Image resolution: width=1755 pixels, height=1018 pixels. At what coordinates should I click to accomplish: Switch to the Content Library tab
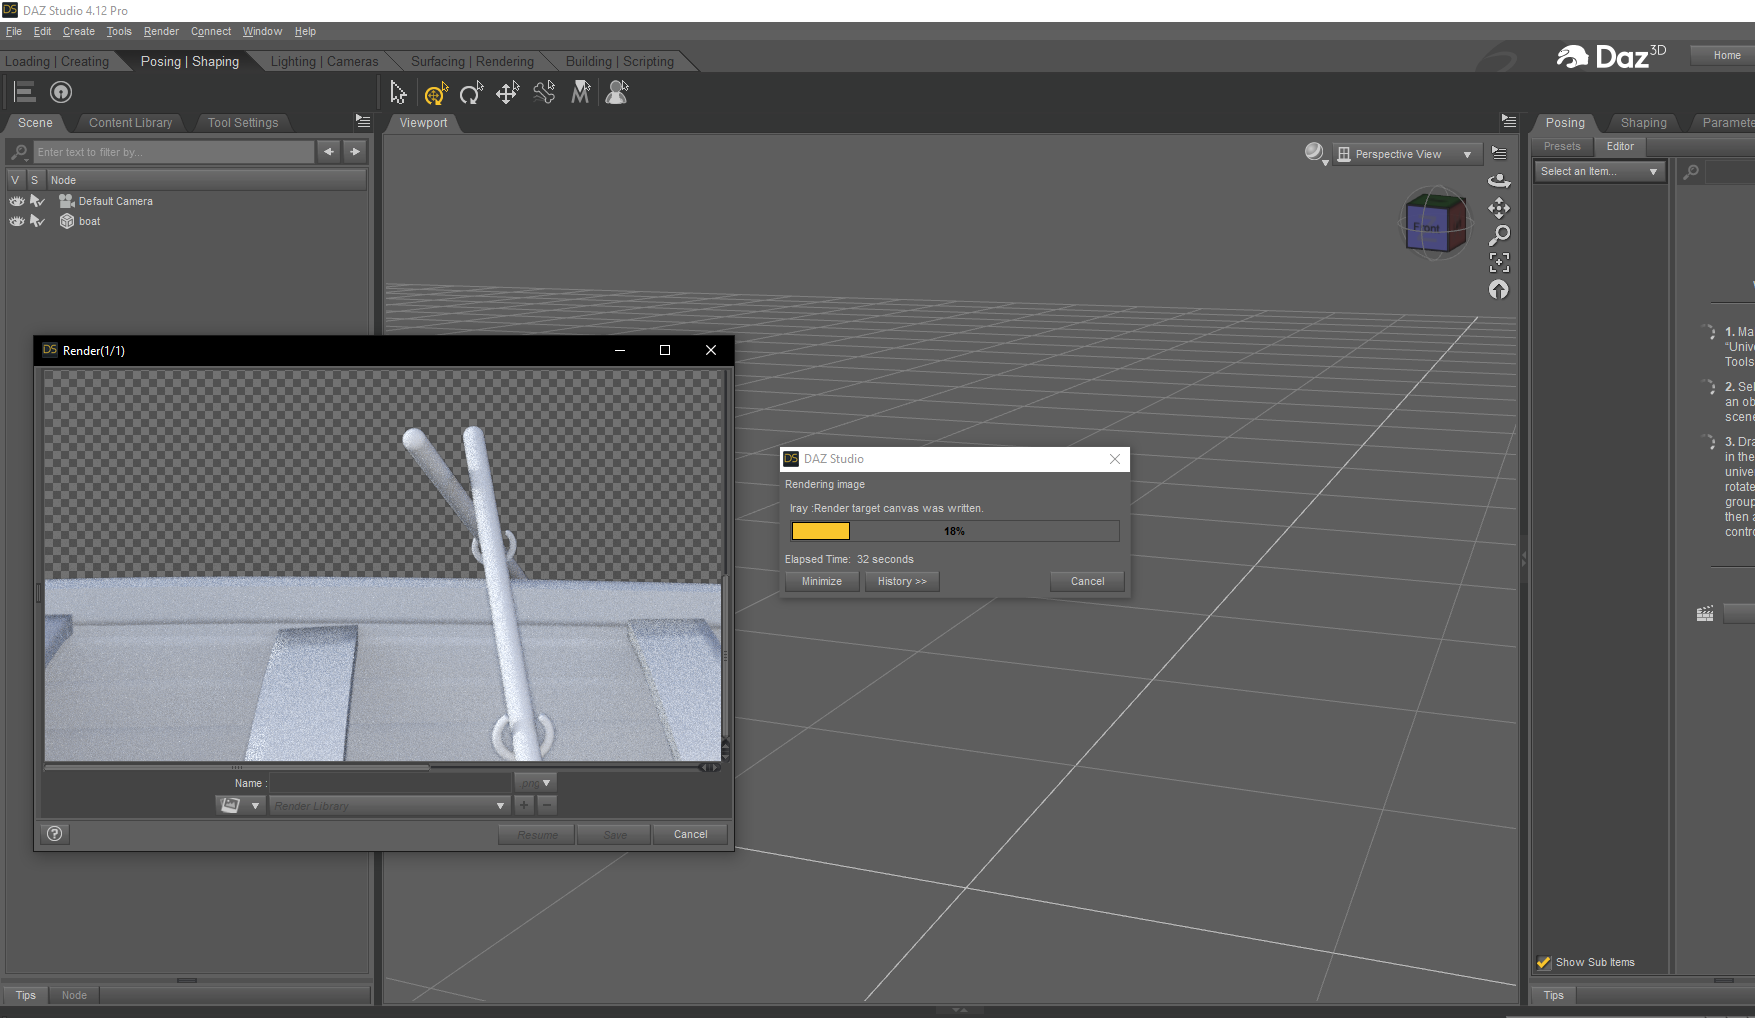click(131, 123)
